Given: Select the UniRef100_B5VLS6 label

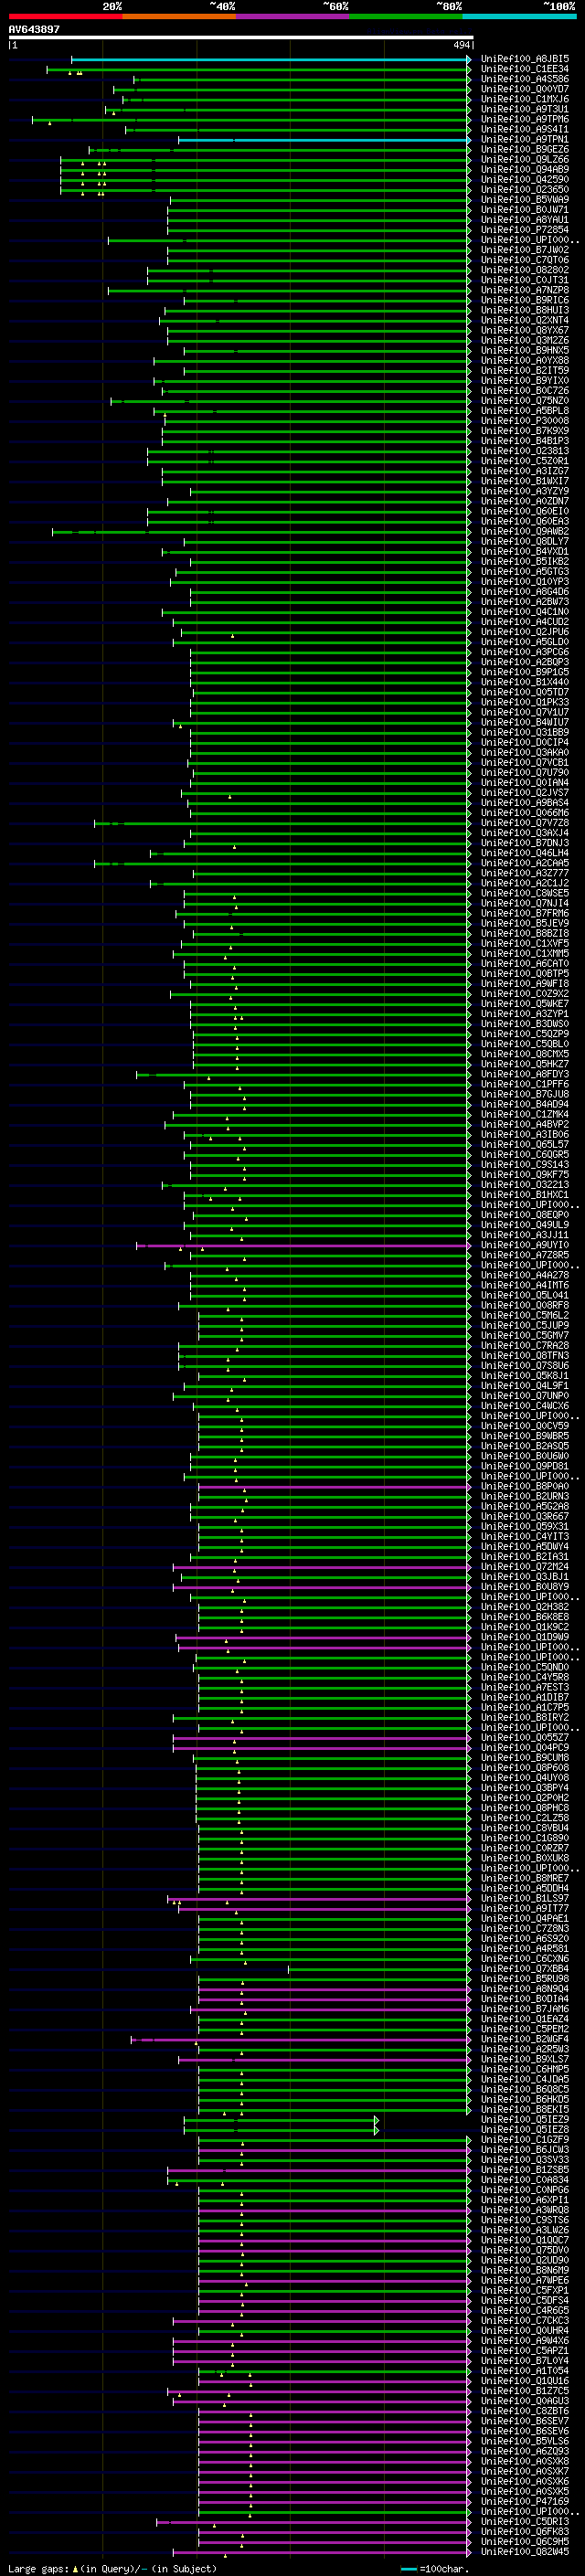Looking at the screenshot, I should click(525, 2441).
